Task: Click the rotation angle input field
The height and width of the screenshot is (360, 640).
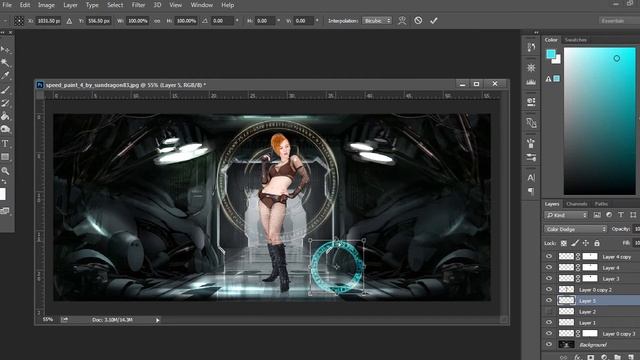Action: coord(222,21)
